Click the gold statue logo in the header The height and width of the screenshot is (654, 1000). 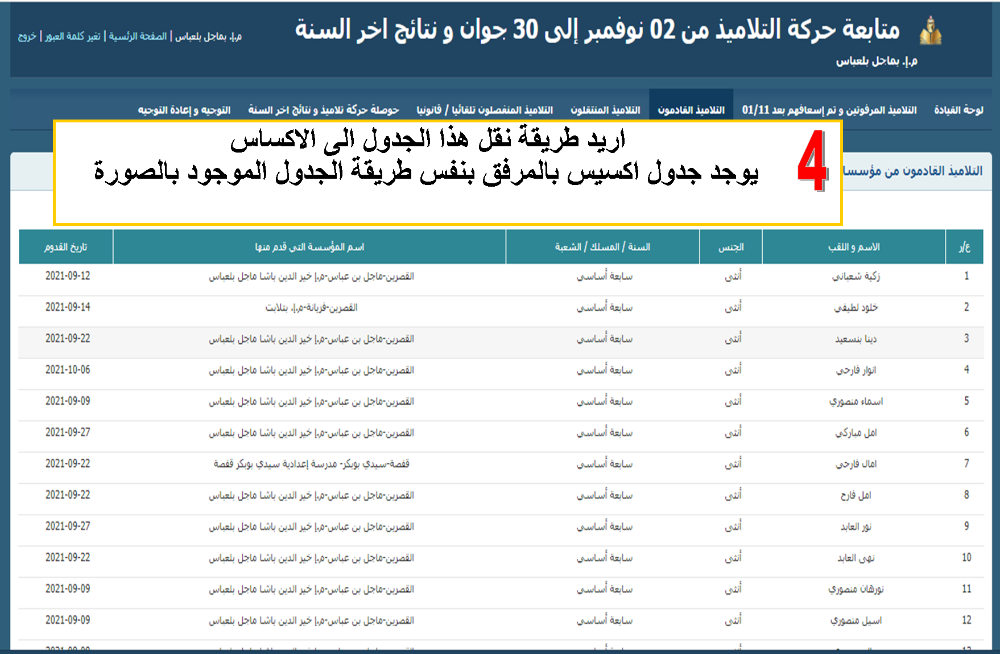pos(930,31)
